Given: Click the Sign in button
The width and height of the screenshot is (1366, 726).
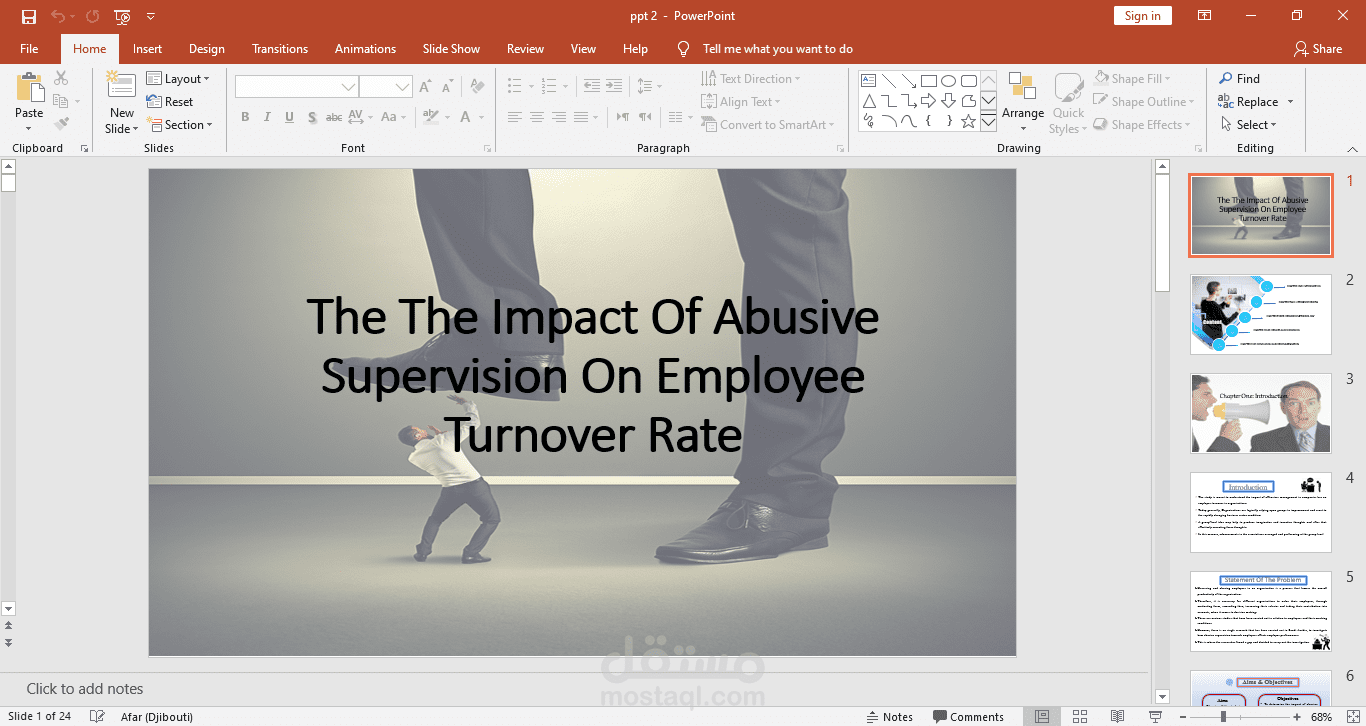Looking at the screenshot, I should 1142,16.
